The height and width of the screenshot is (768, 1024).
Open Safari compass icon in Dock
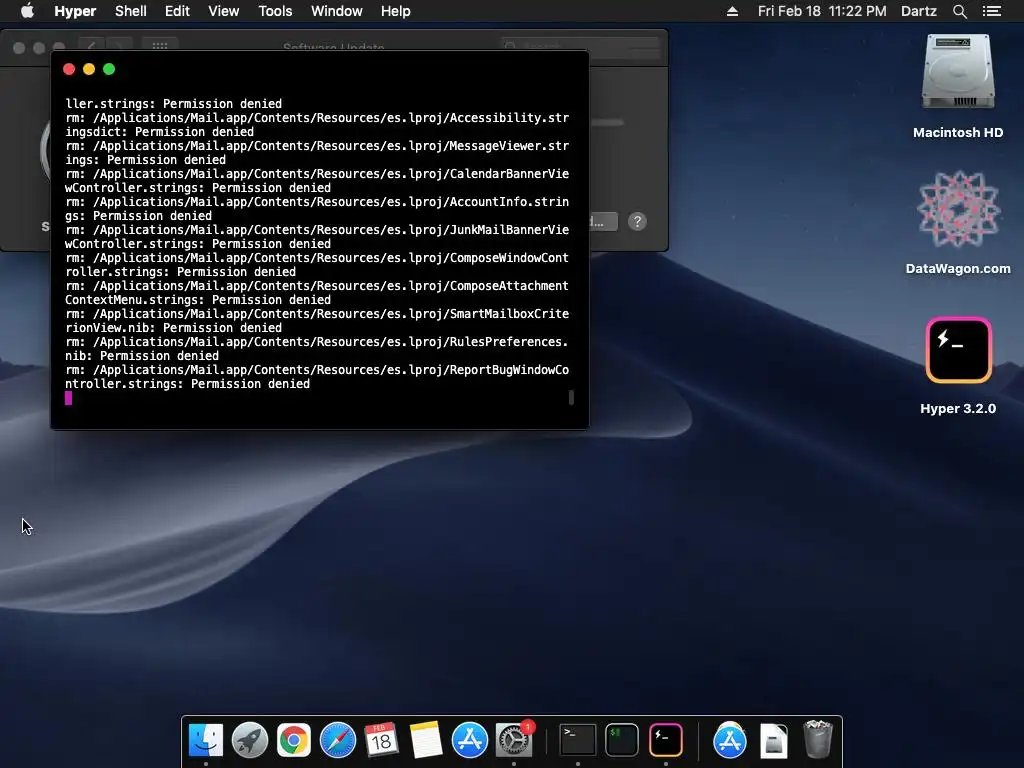pyautogui.click(x=338, y=741)
